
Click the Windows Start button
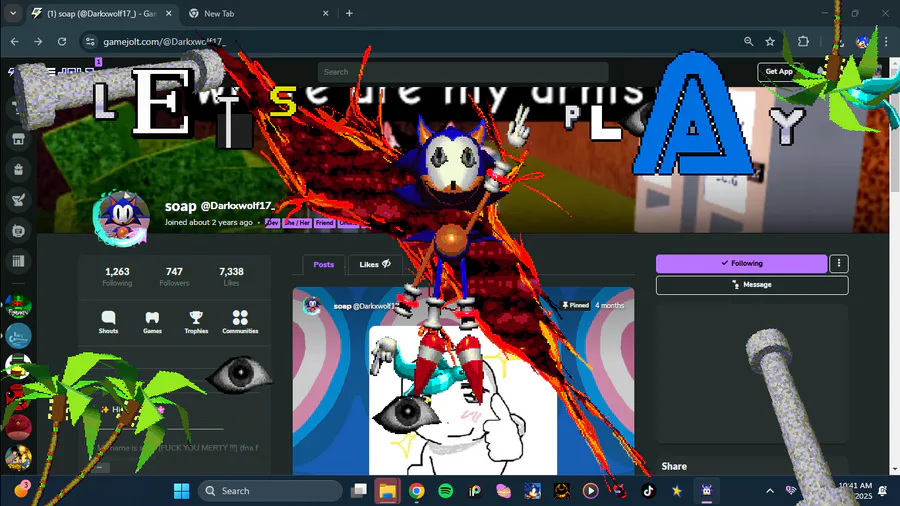click(x=181, y=491)
